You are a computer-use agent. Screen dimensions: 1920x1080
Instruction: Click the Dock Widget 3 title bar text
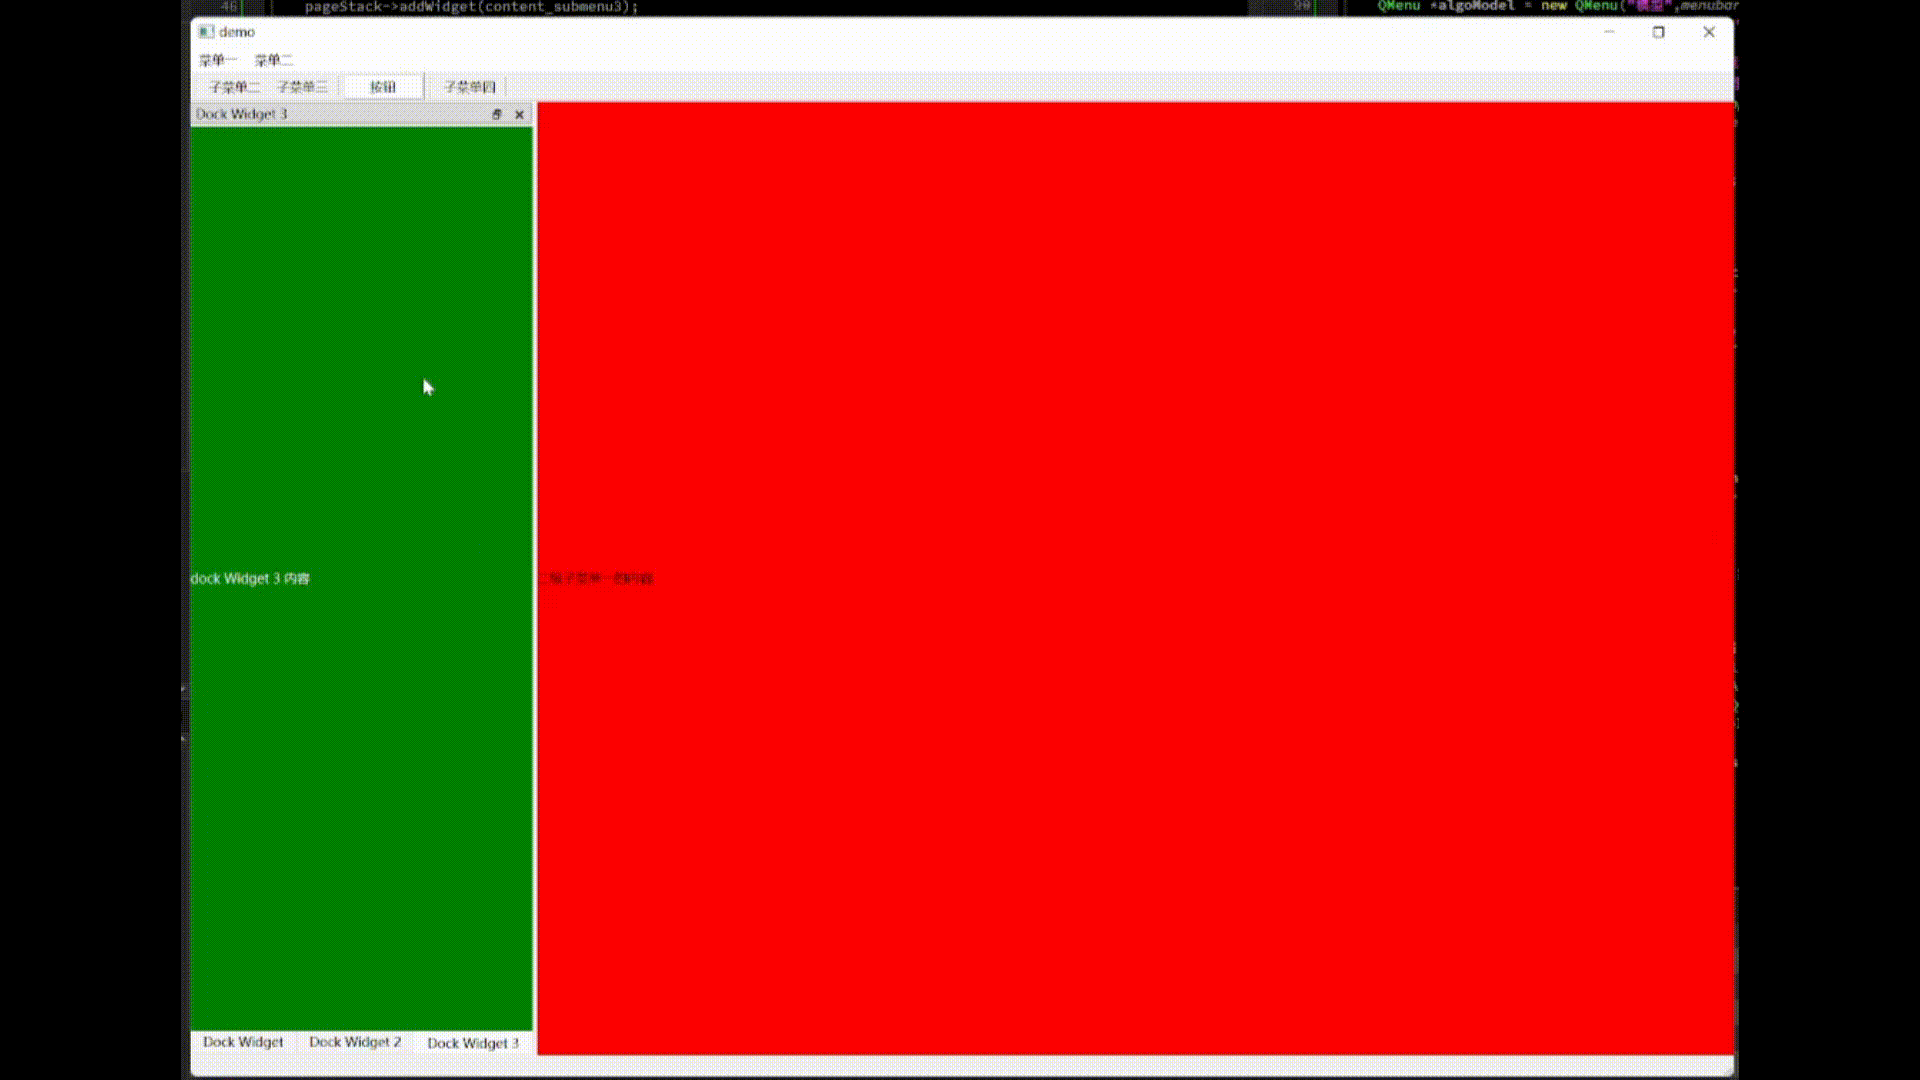tap(241, 114)
